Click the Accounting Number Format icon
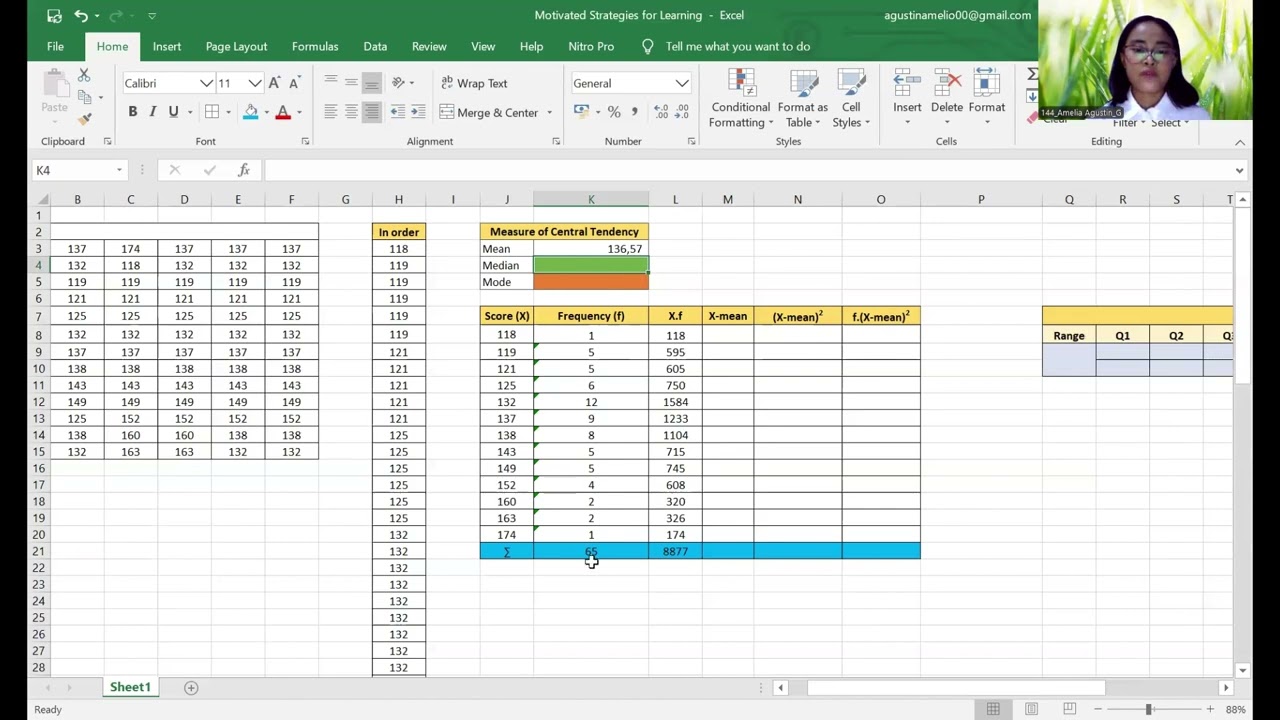 581,112
